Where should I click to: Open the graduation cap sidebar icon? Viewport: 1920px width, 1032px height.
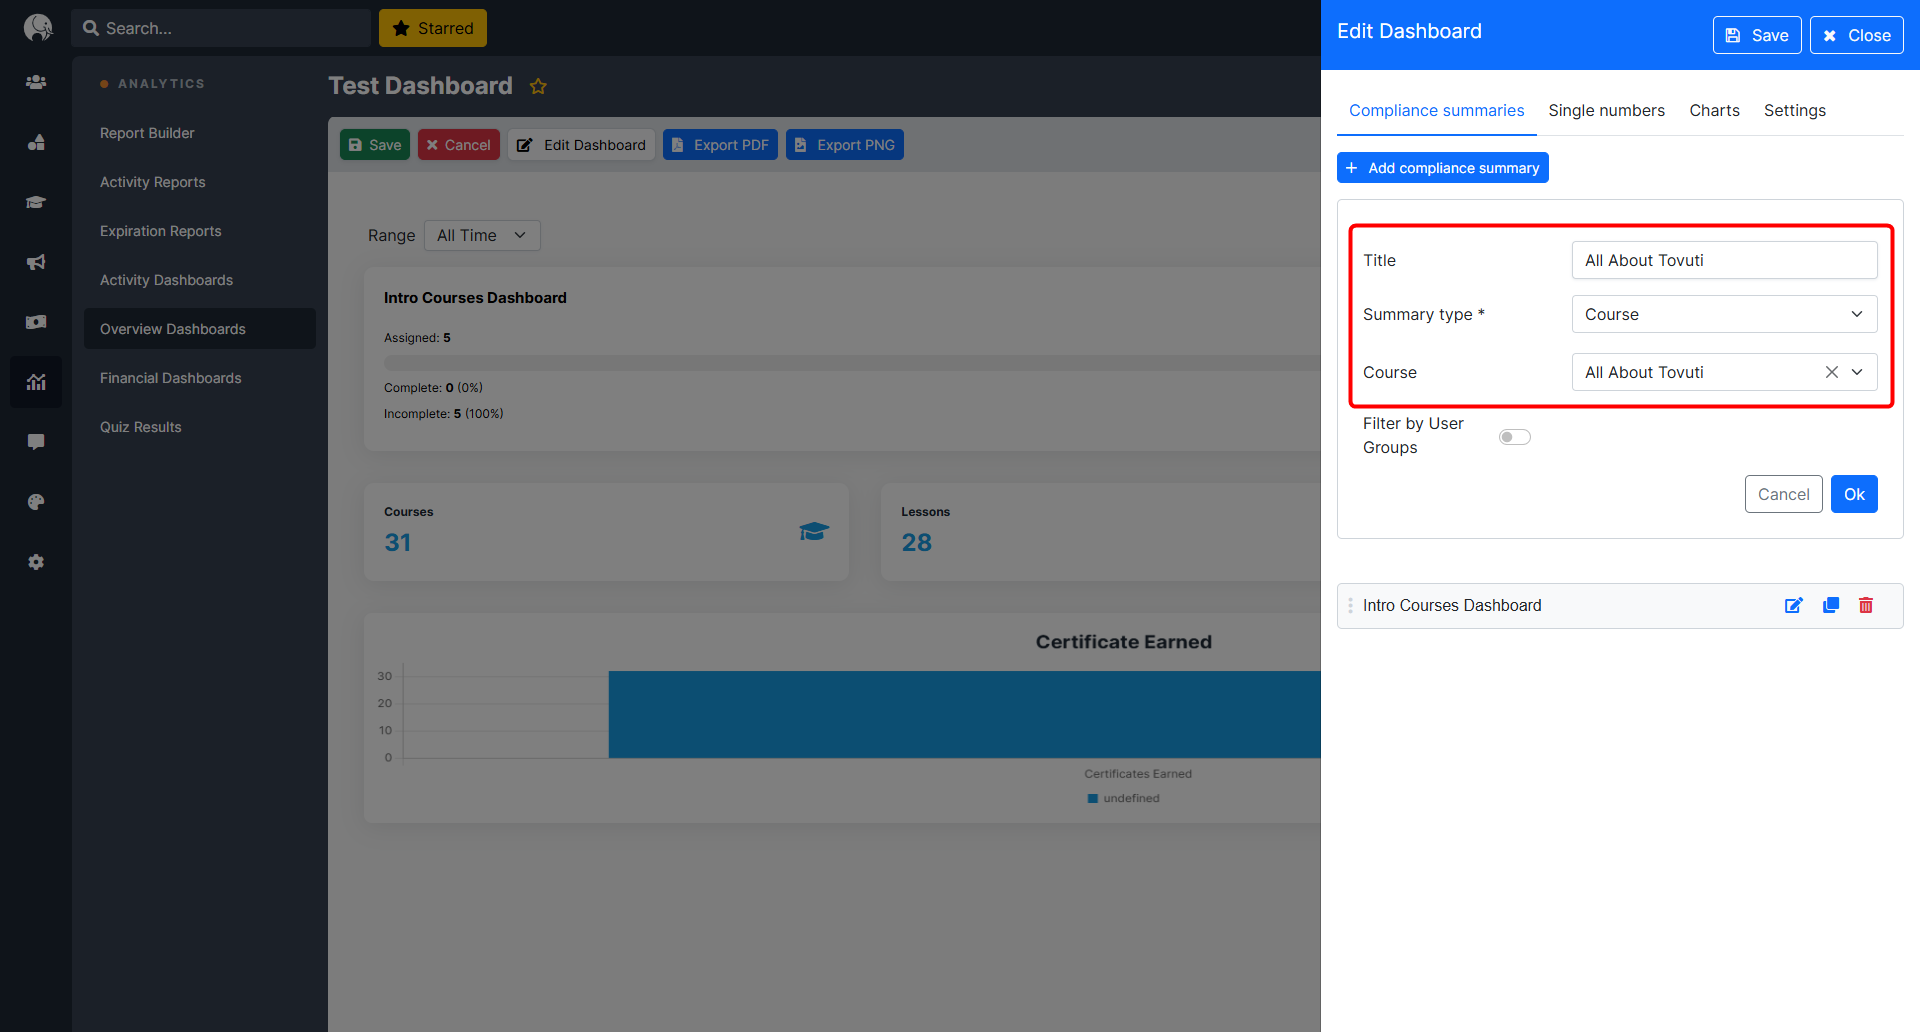36,202
